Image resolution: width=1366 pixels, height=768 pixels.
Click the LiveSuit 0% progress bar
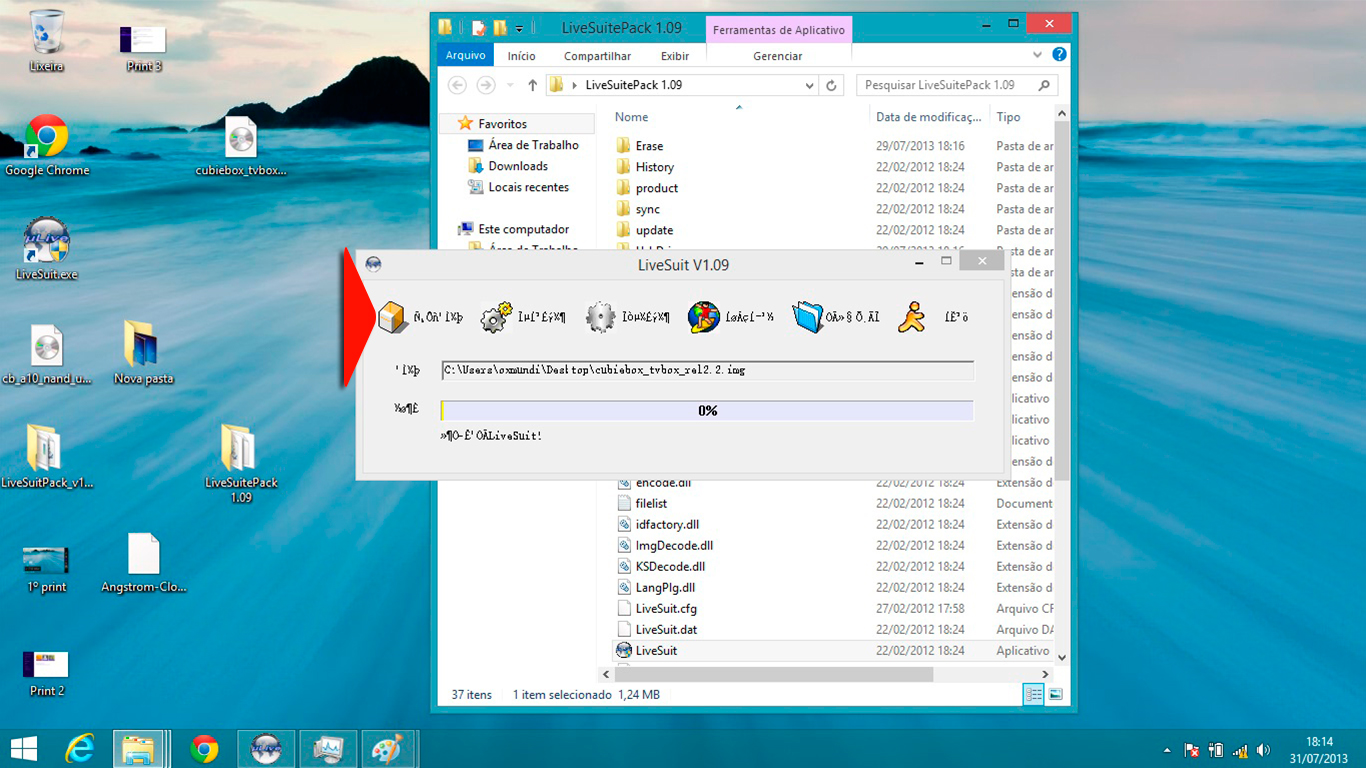707,411
